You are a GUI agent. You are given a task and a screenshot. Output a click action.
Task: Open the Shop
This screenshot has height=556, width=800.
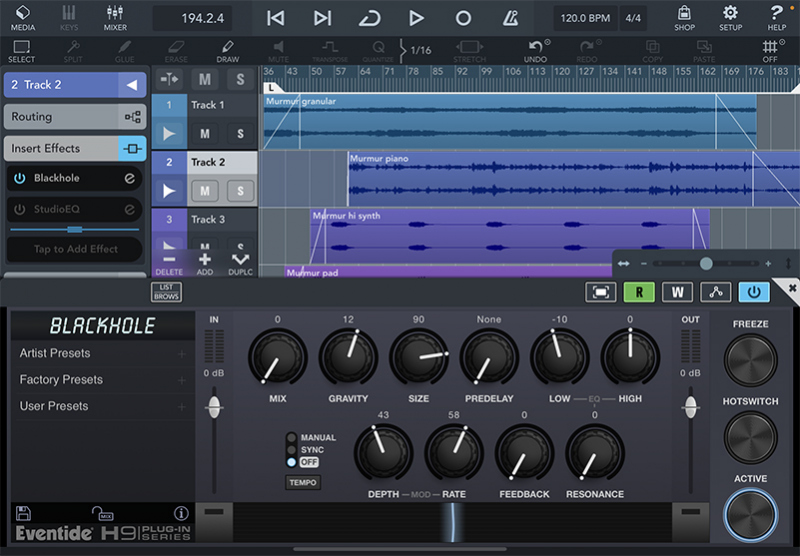point(684,17)
